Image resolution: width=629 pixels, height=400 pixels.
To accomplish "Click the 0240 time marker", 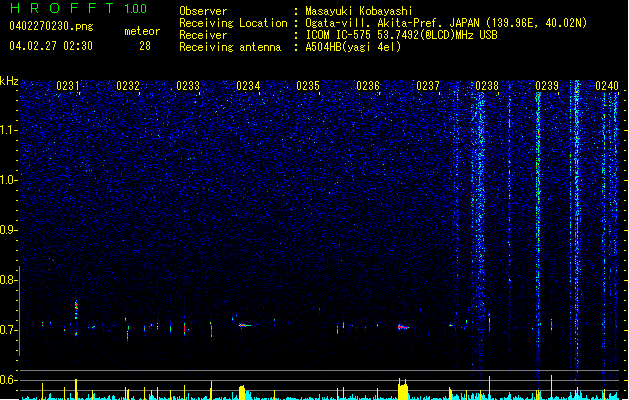I will pos(607,86).
